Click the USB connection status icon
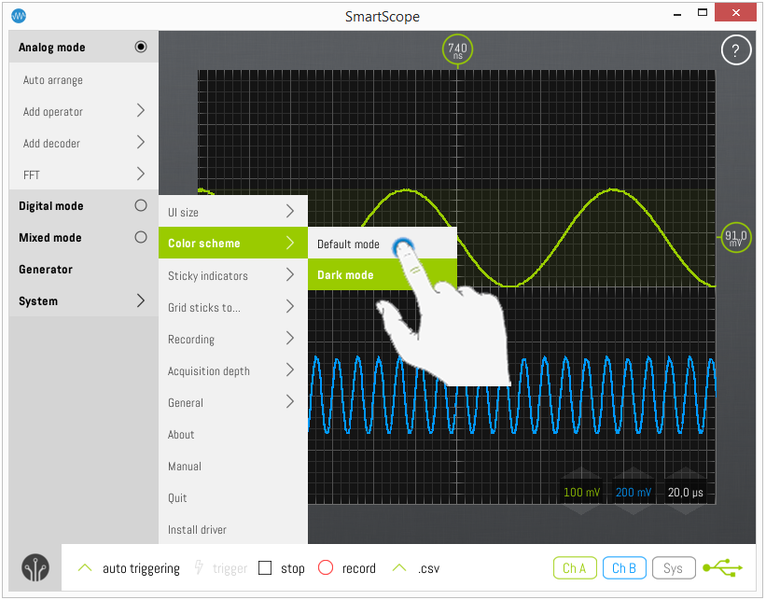The image size is (766, 600). click(x=722, y=568)
